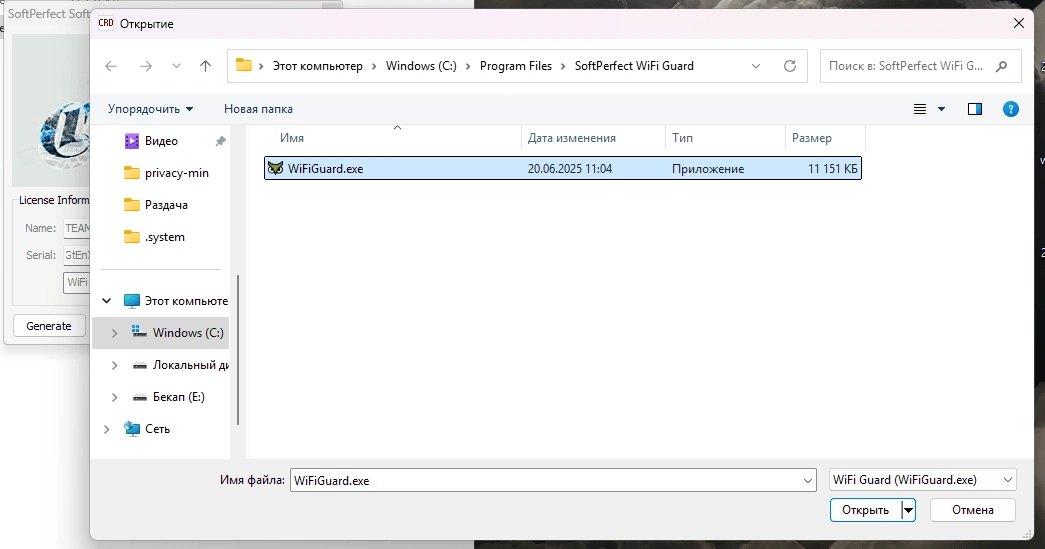Toggle the preview pane icon
This screenshot has width=1045, height=549.
coord(975,109)
